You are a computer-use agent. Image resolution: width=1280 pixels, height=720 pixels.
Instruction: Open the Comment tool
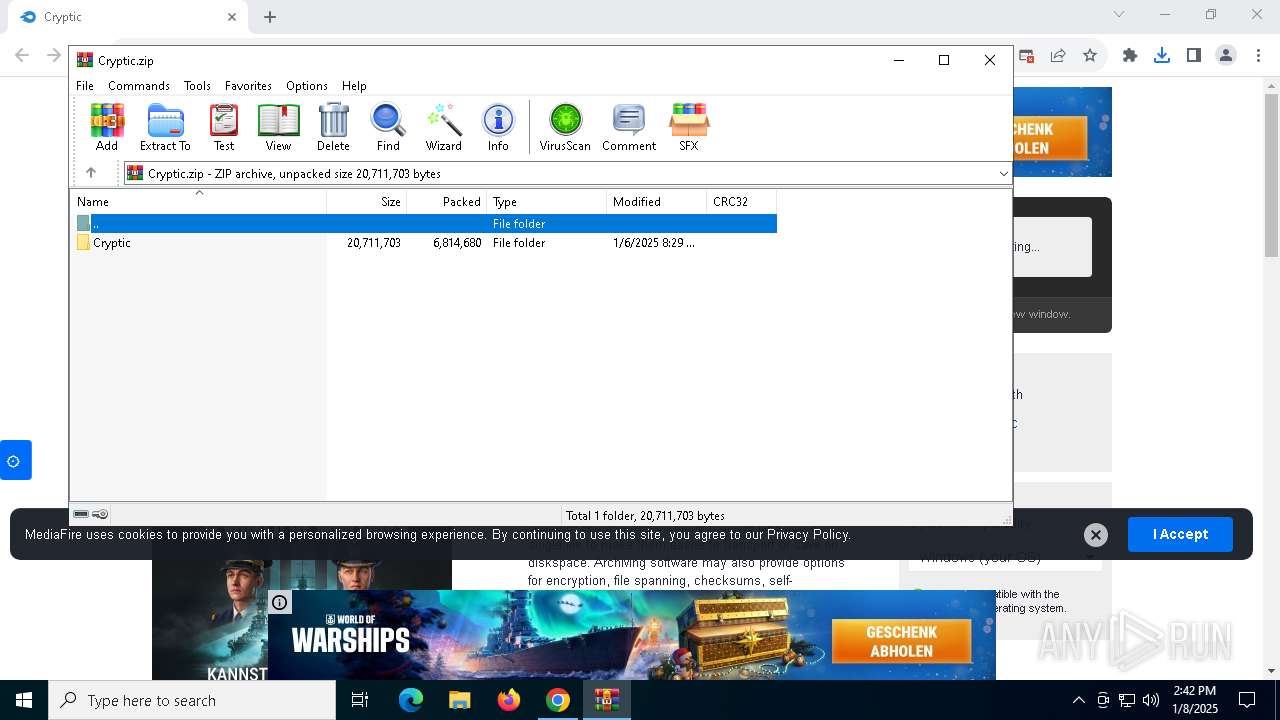tap(629, 127)
